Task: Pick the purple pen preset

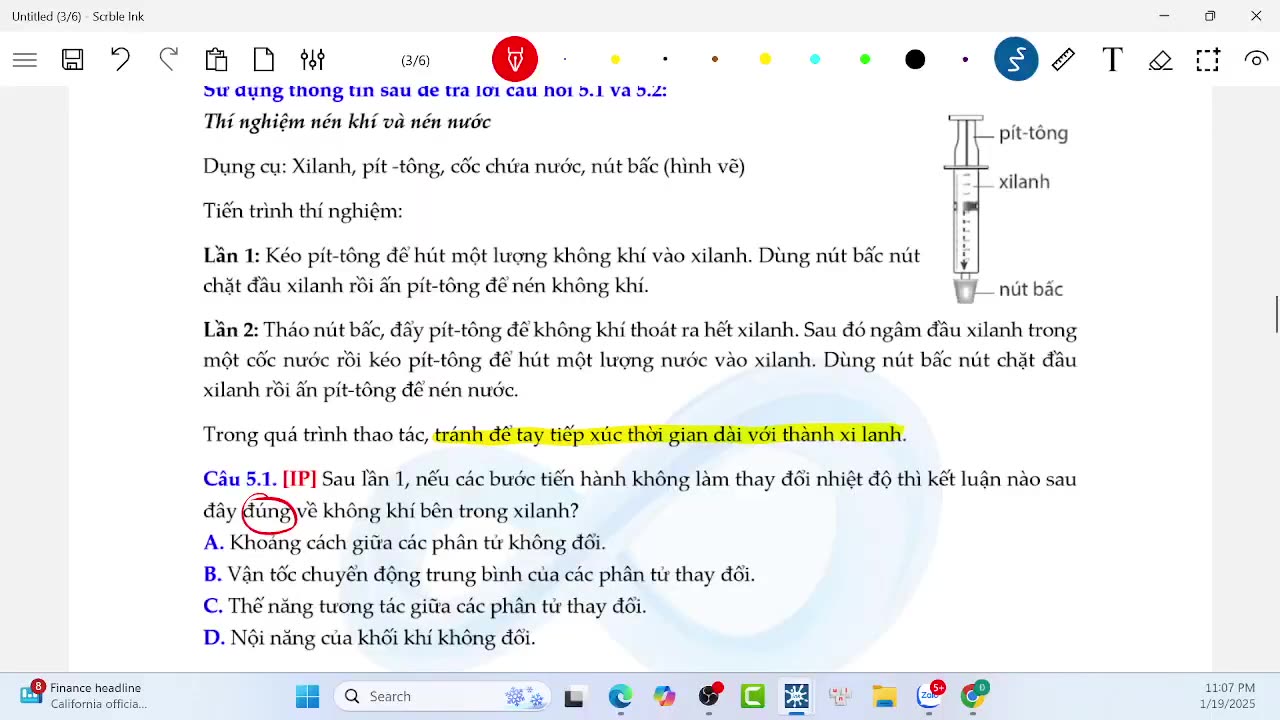Action: pos(965,60)
